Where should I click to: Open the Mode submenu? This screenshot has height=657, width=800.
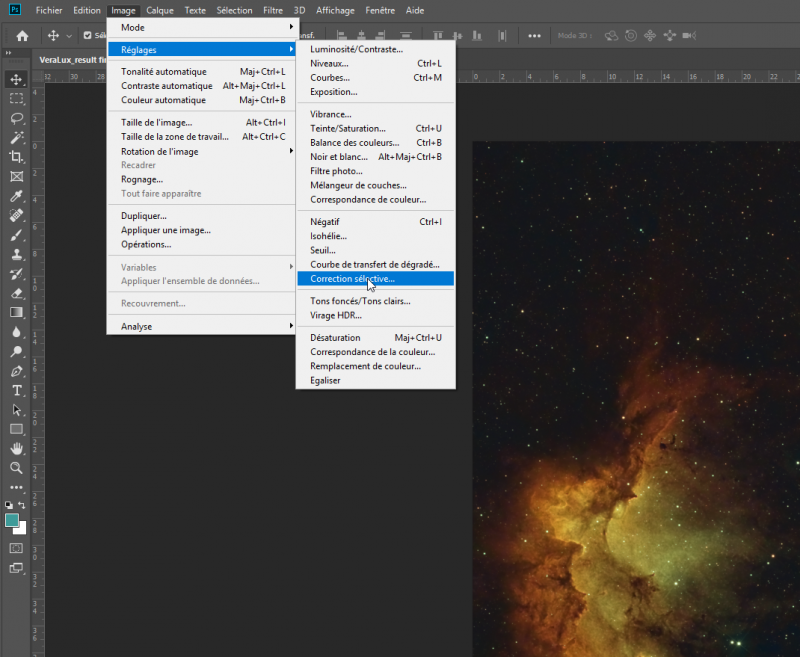click(x=203, y=28)
